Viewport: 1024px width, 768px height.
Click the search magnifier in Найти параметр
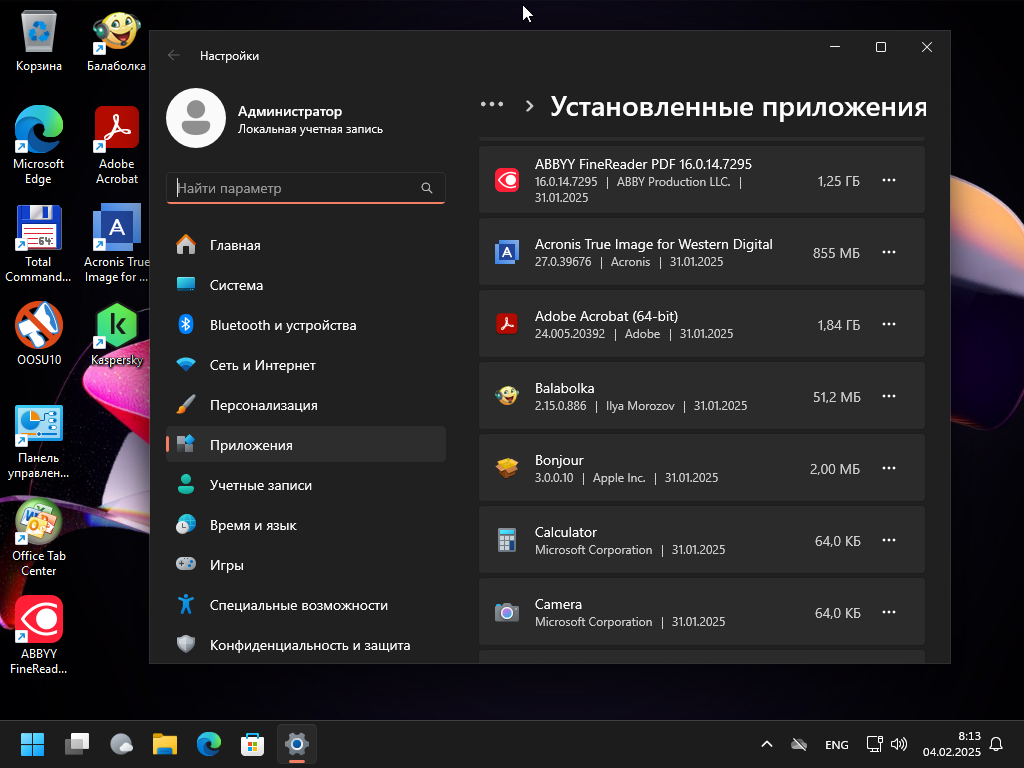click(426, 188)
